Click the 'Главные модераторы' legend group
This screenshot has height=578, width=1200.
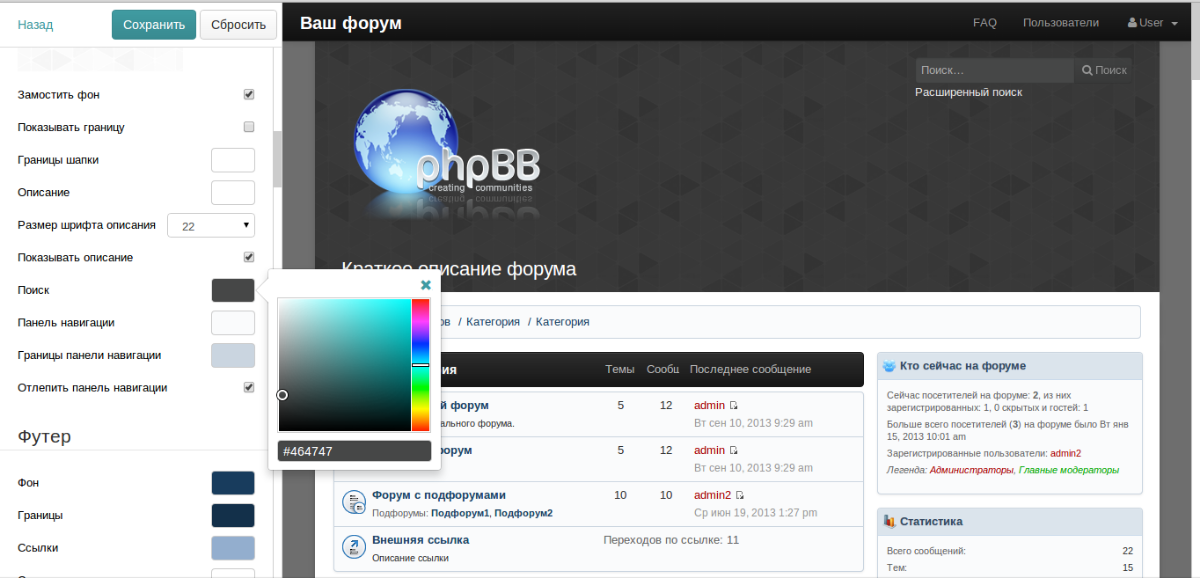(x=1069, y=470)
